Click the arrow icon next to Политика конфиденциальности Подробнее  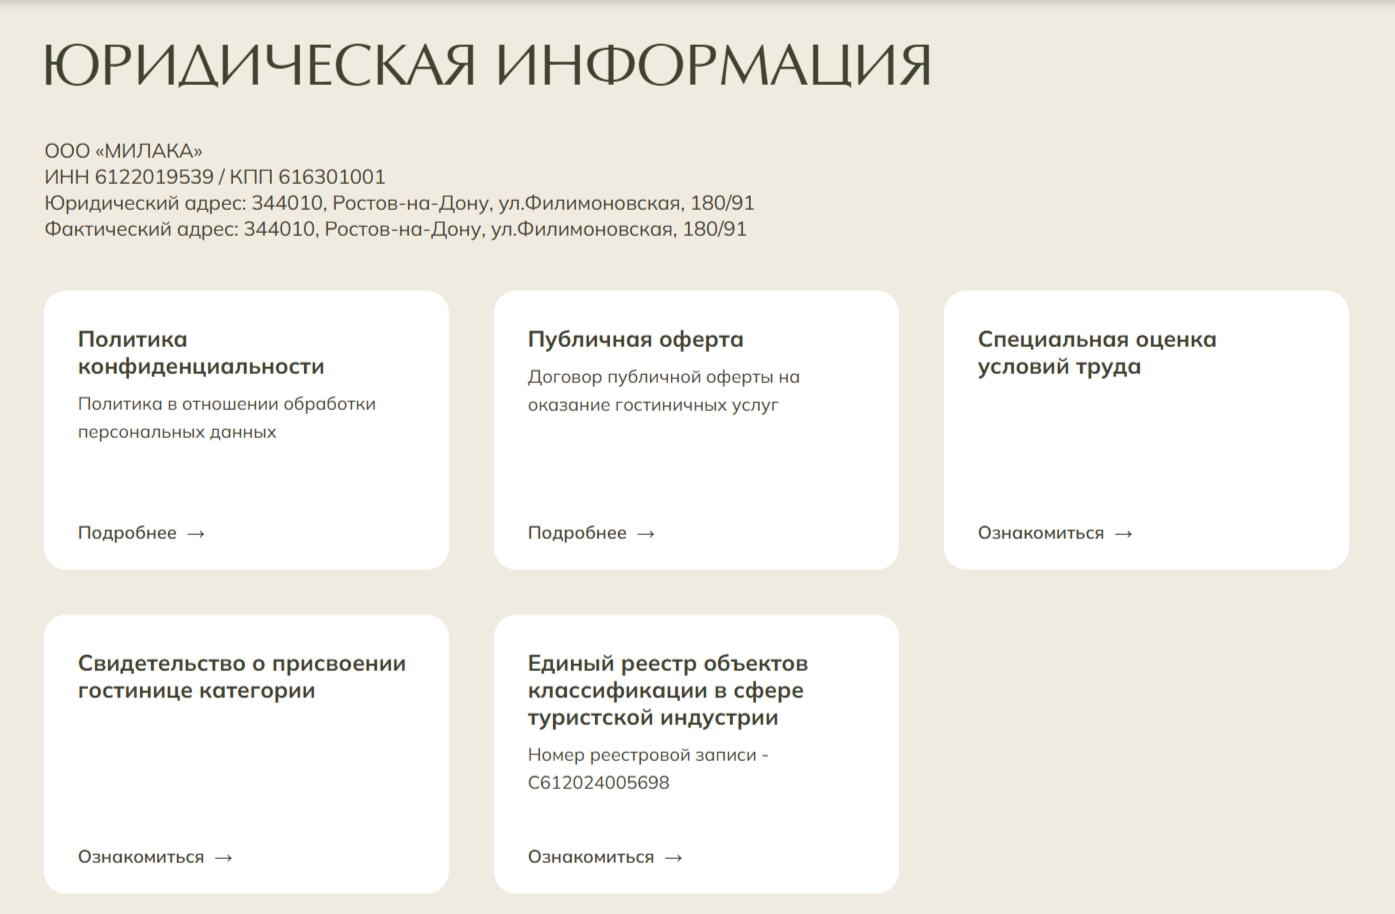(x=196, y=533)
